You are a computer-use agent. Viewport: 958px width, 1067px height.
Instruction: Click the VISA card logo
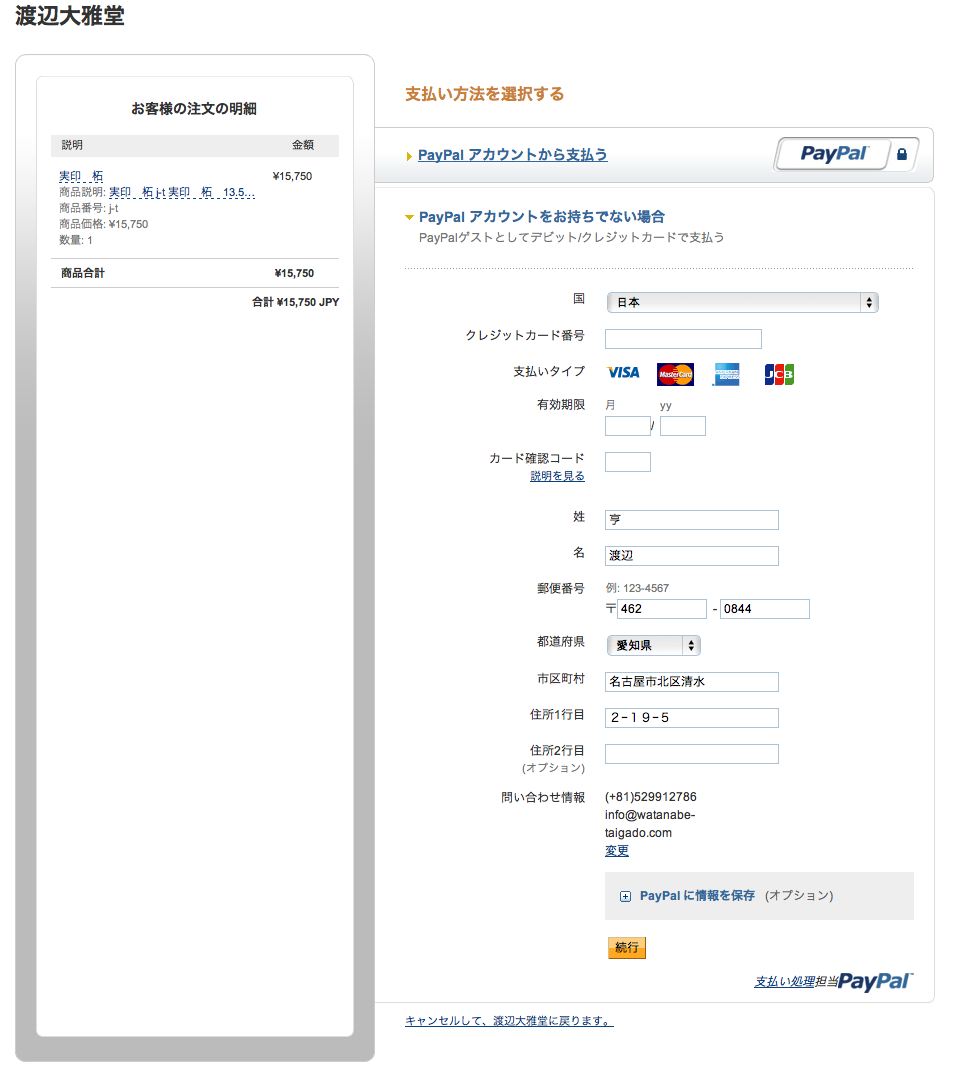(x=623, y=372)
